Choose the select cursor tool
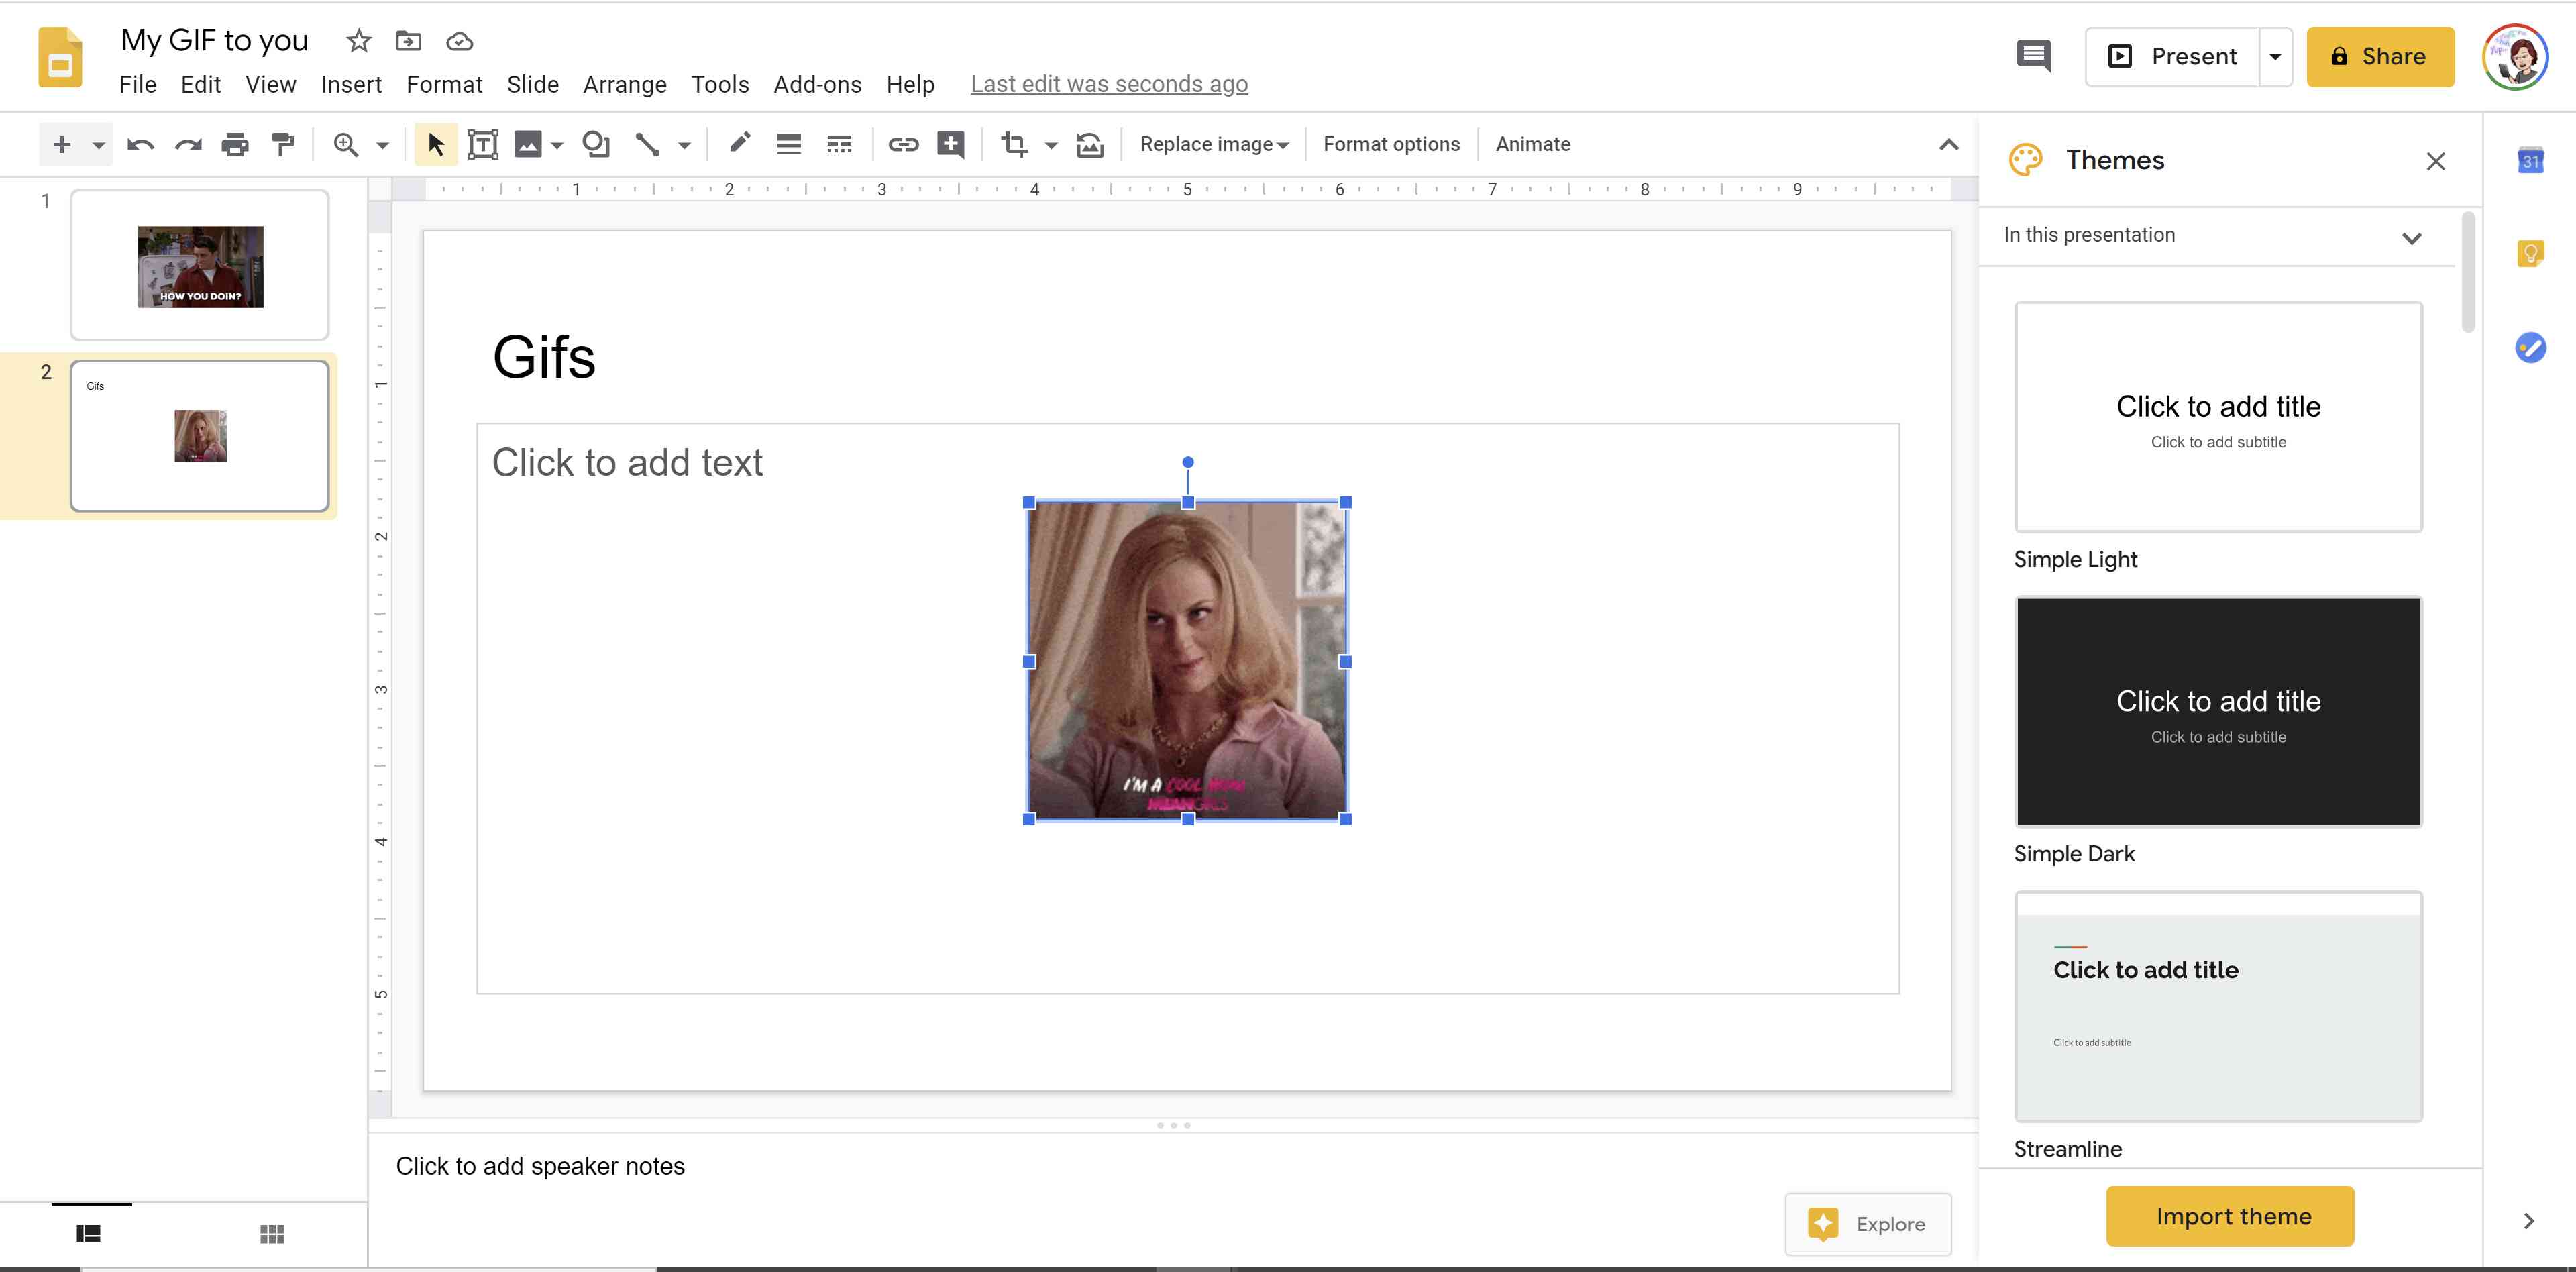 click(436, 145)
